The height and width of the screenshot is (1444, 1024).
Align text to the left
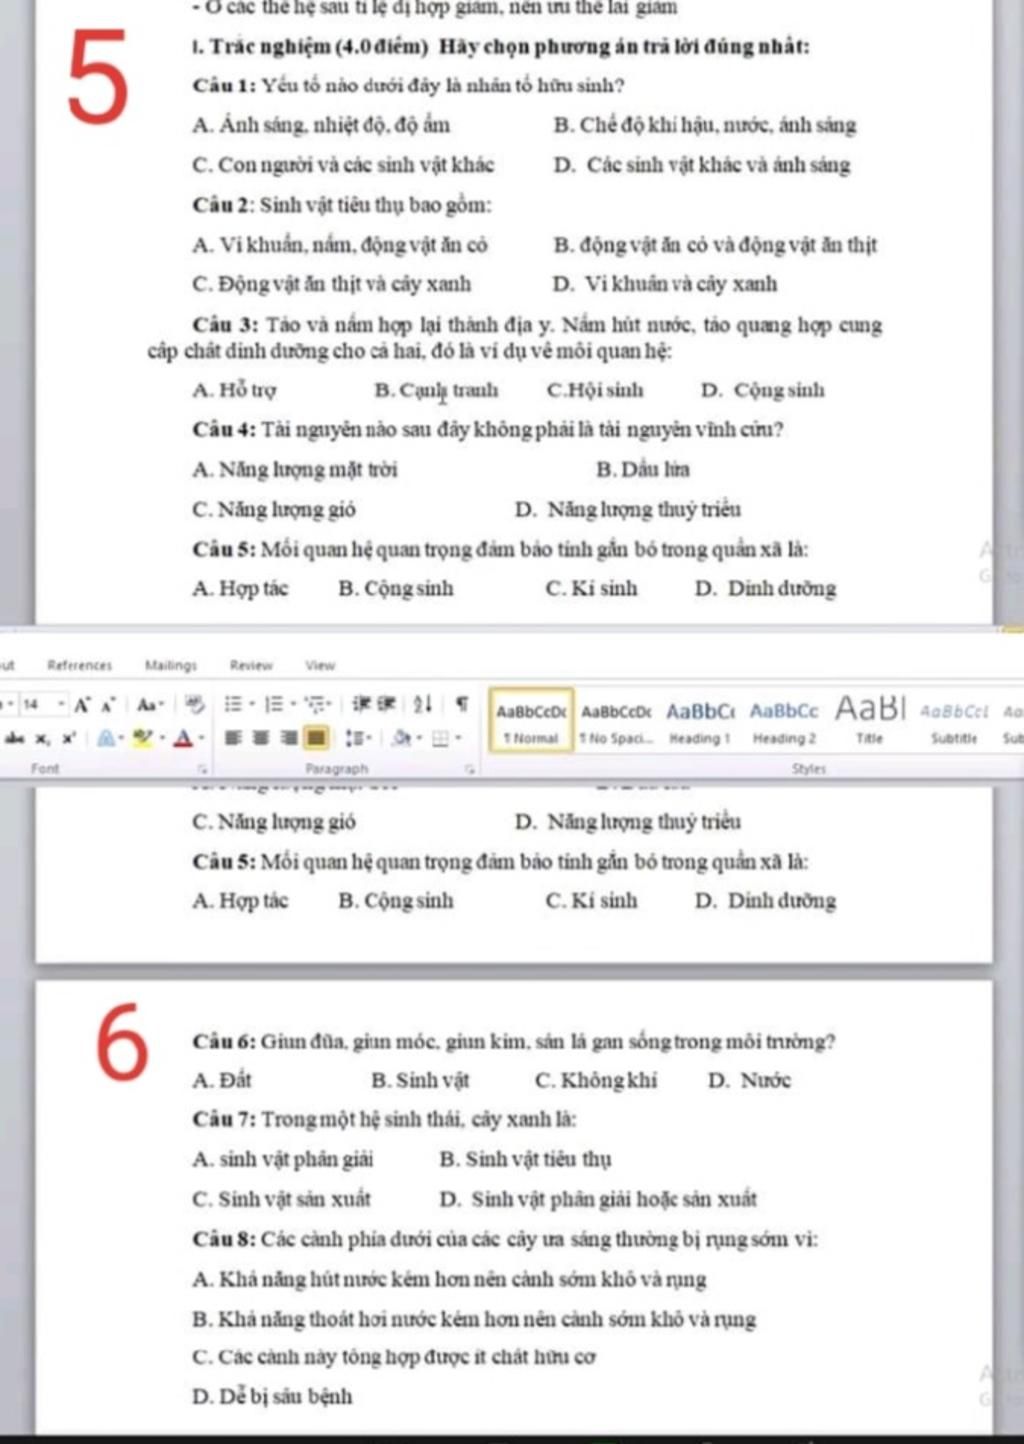(233, 738)
